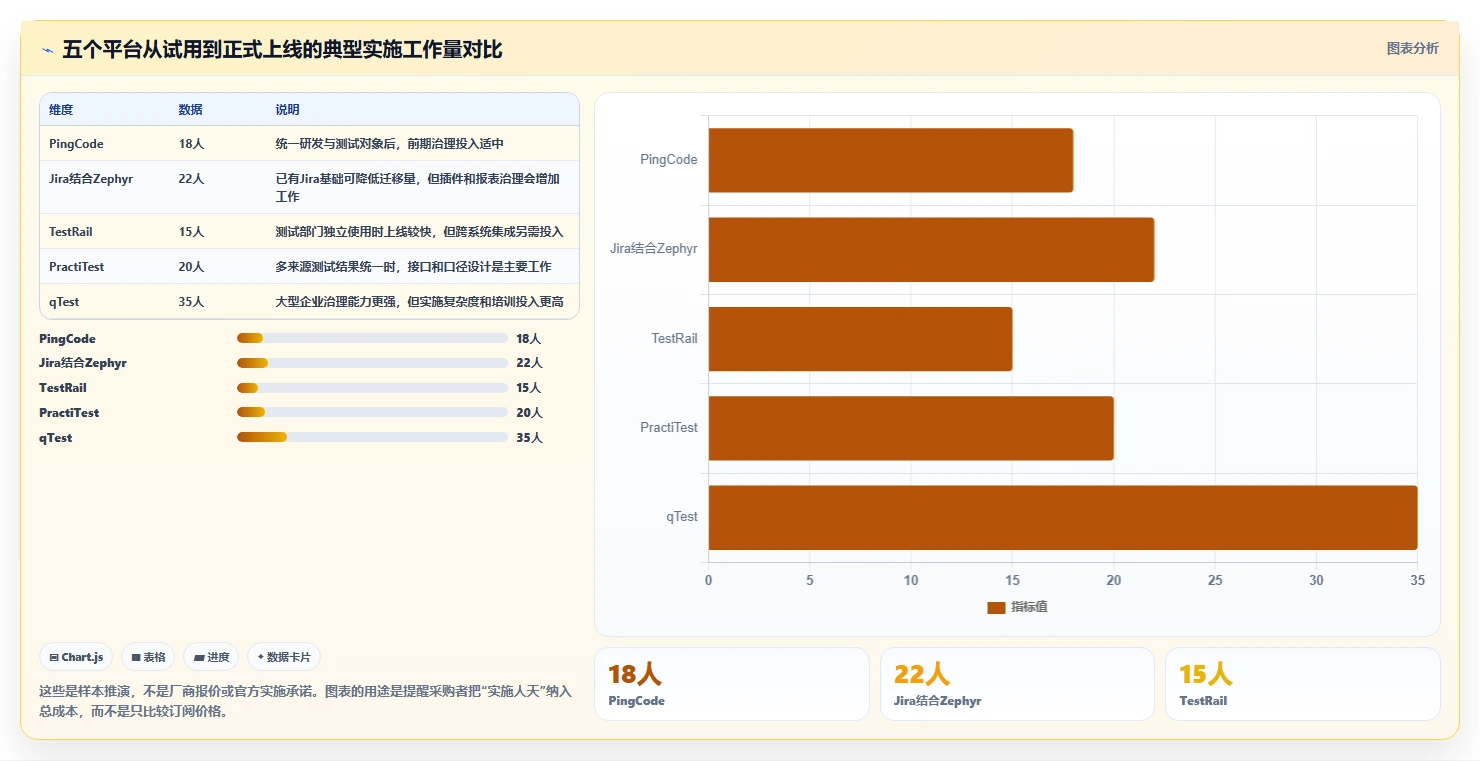Click description '测试部门独立使用时上线较快，但跨系统集成另需投入'
Screen dimensions: 1480x761
(x=420, y=232)
